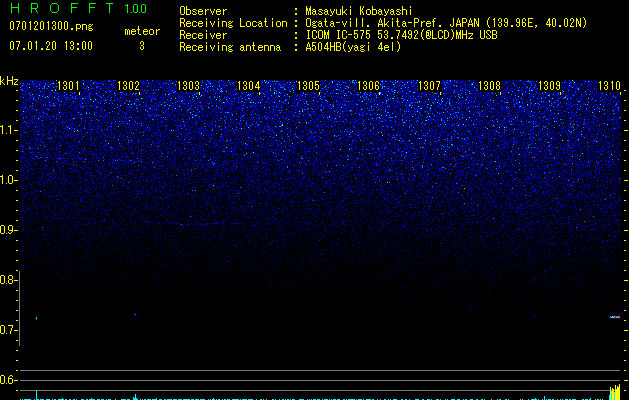Click the bright meteor echo near 1310

tap(615, 317)
